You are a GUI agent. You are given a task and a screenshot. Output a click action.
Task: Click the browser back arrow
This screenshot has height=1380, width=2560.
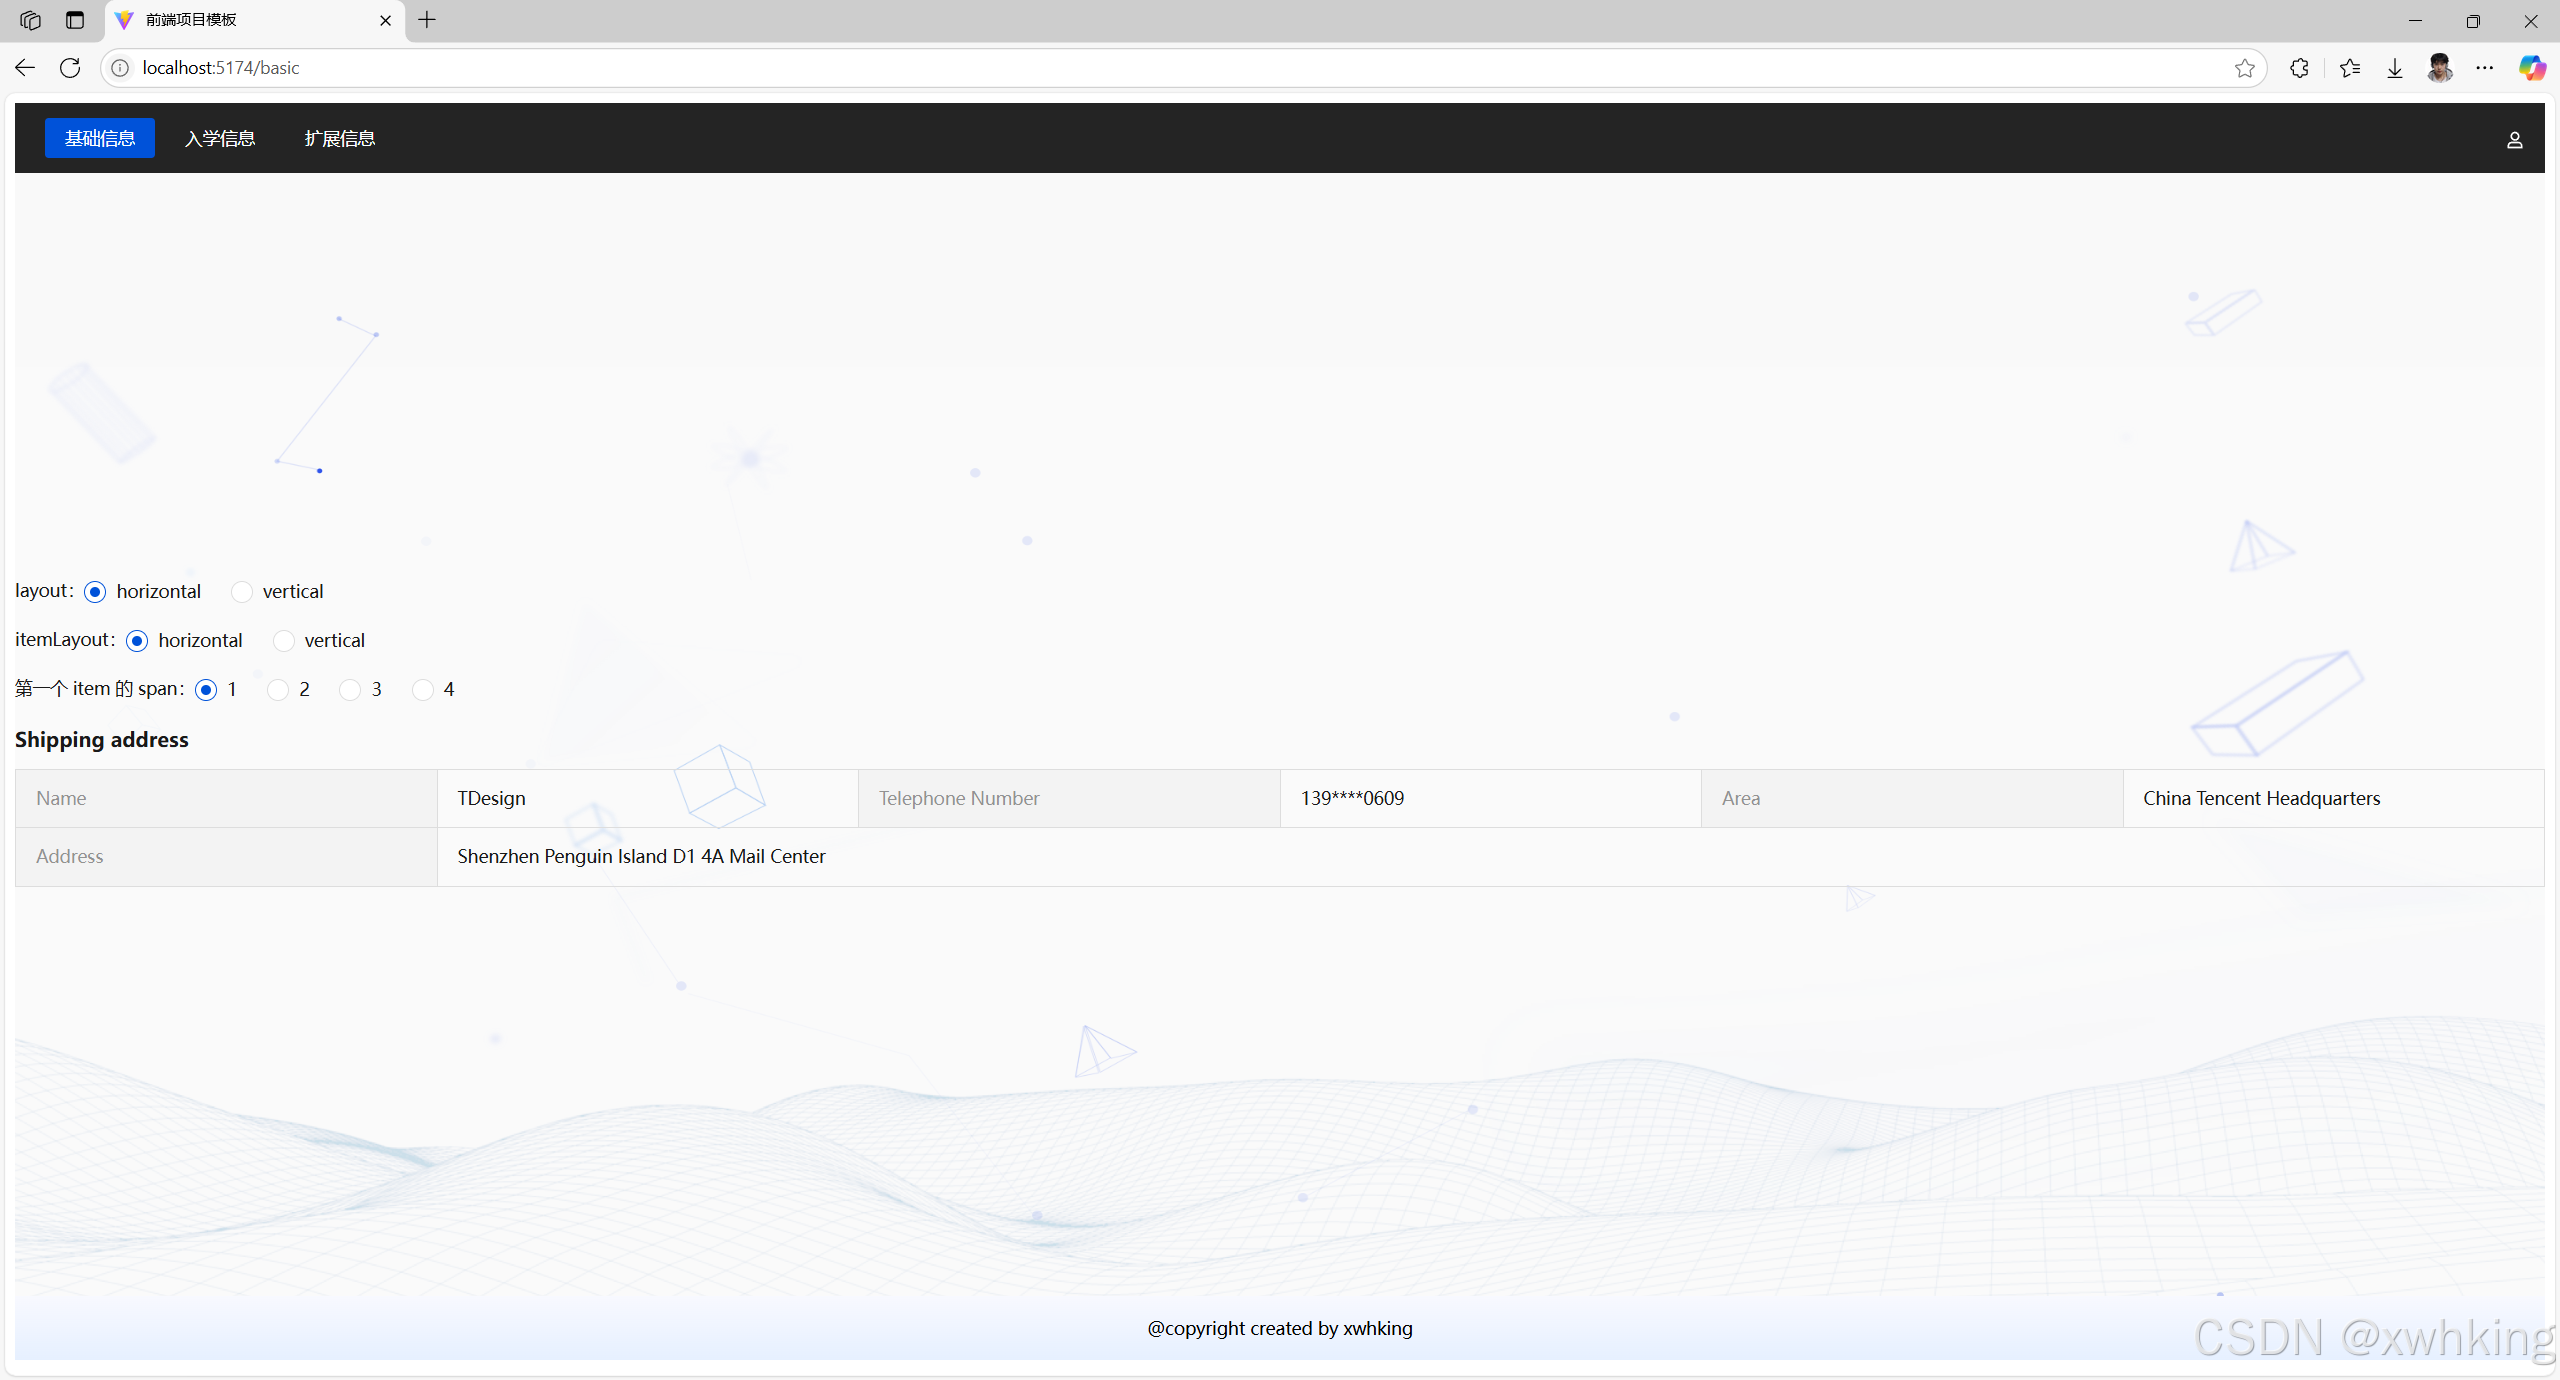(25, 68)
